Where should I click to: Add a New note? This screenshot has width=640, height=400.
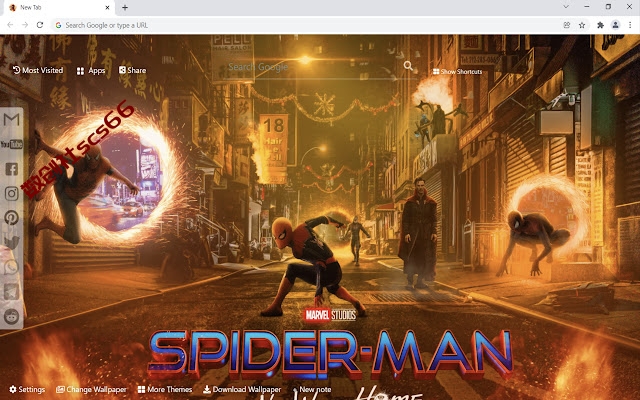pos(312,389)
